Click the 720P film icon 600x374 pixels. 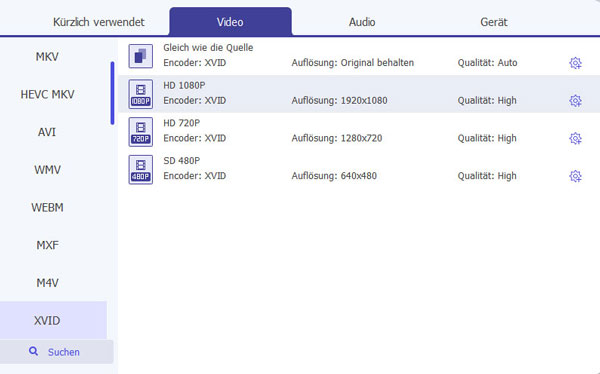140,132
